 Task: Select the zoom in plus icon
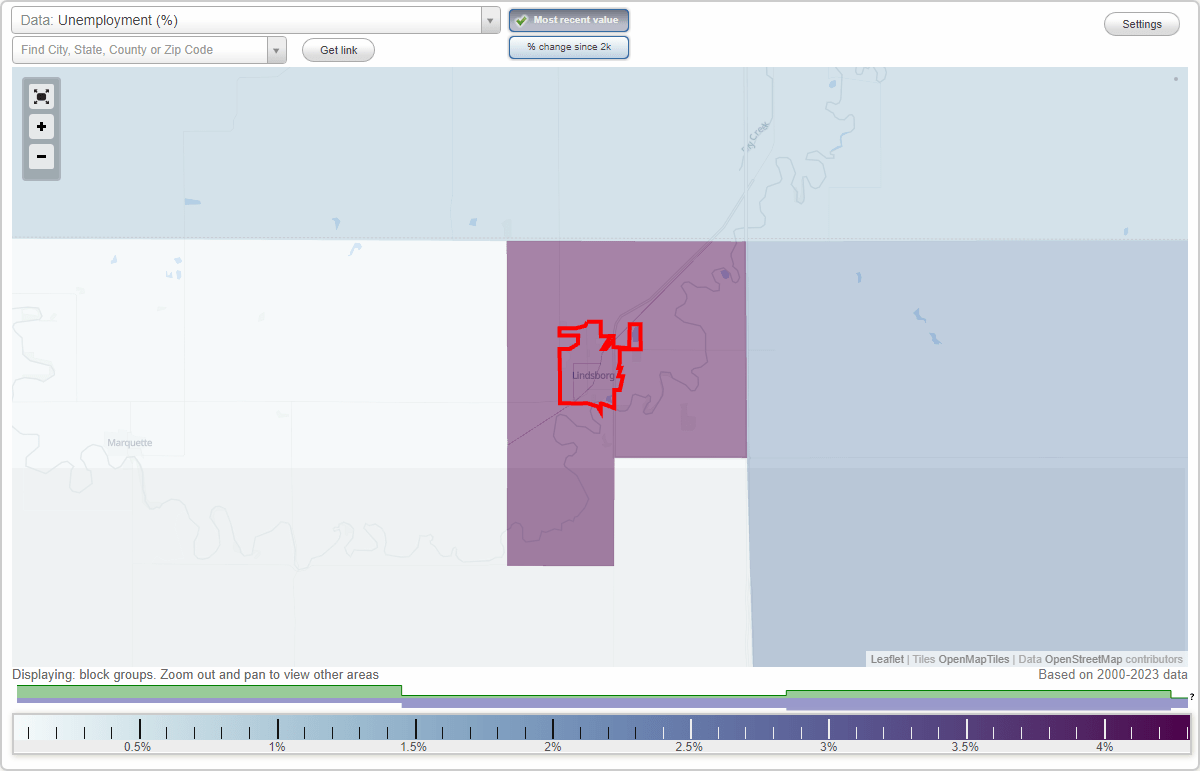pos(41,127)
